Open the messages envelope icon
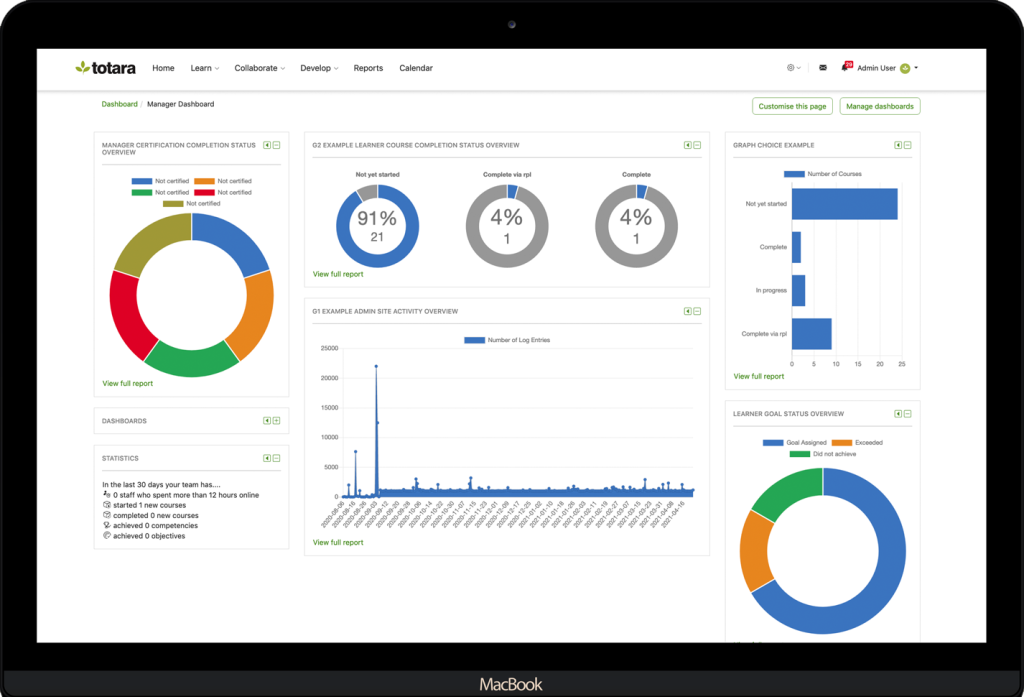 [x=822, y=67]
